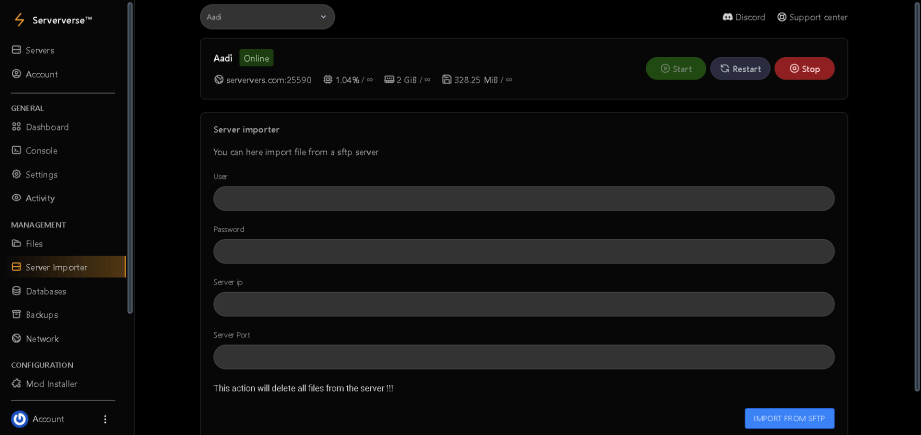Open account options three-dot menu
The width and height of the screenshot is (921, 435).
pos(105,419)
